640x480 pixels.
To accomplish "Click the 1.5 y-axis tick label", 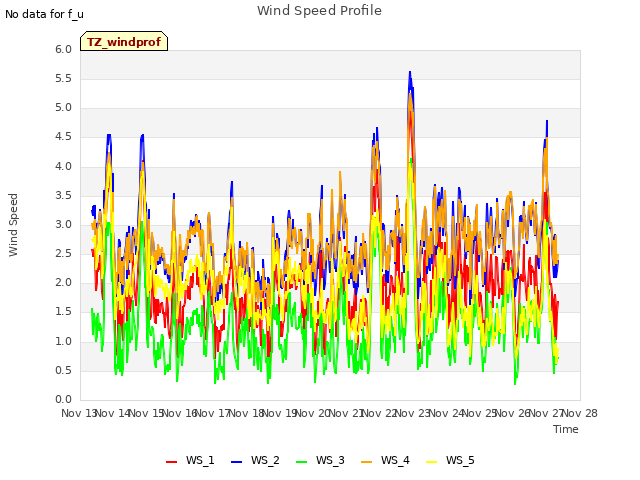I will (63, 312).
